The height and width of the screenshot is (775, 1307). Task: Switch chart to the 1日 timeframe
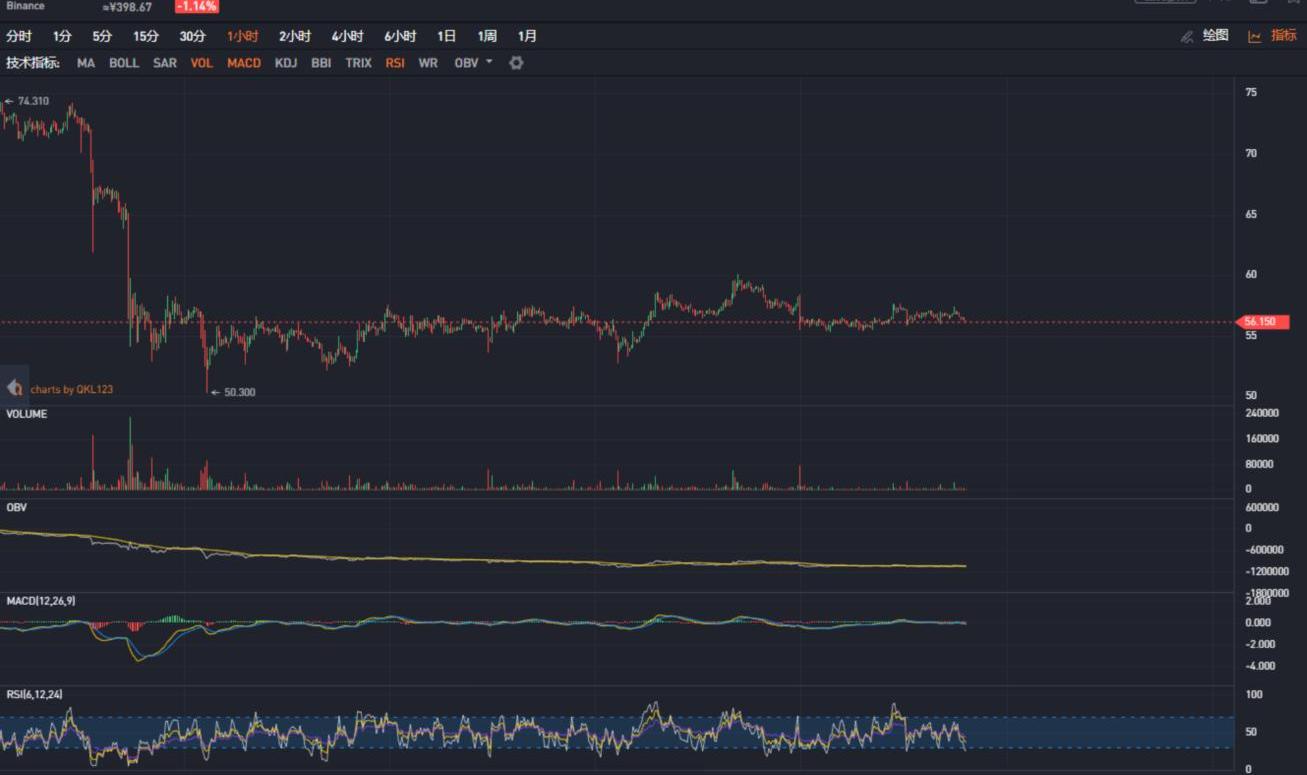(446, 36)
